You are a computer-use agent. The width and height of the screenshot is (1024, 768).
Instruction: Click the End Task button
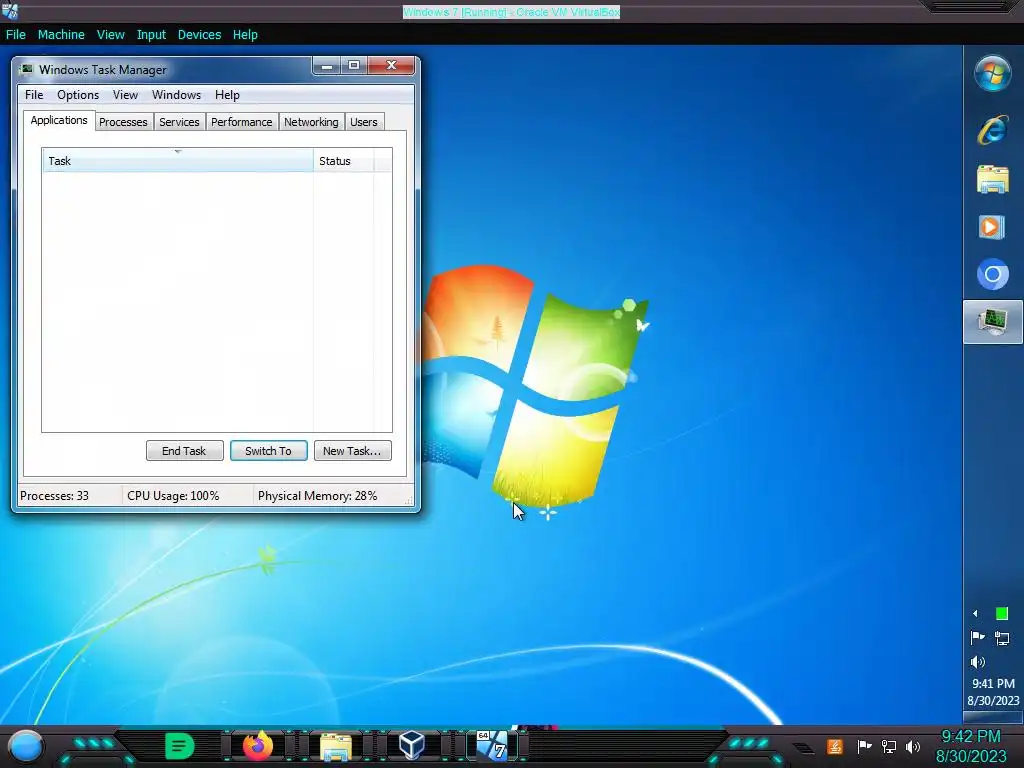[x=184, y=451]
